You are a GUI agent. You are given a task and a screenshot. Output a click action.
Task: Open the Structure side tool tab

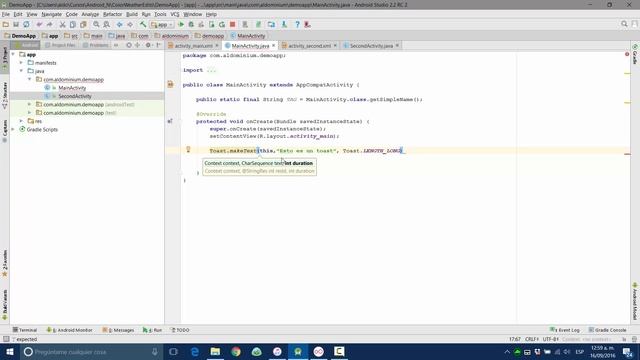(x=5, y=96)
